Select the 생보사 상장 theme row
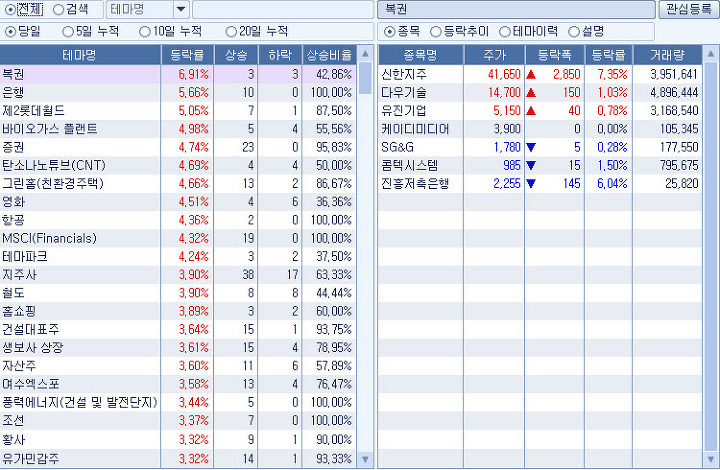 (178, 347)
